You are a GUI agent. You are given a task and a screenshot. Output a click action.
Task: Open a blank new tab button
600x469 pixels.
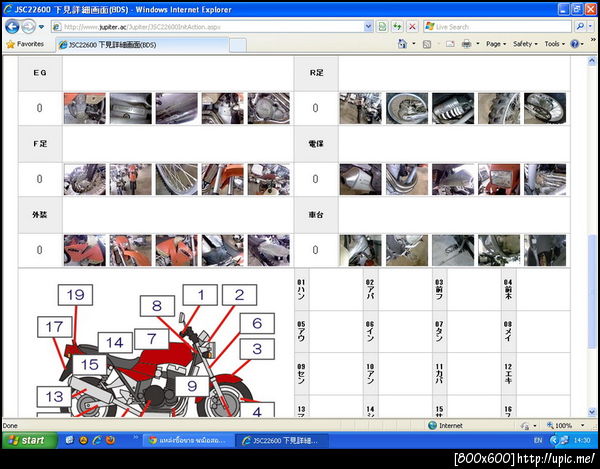238,45
